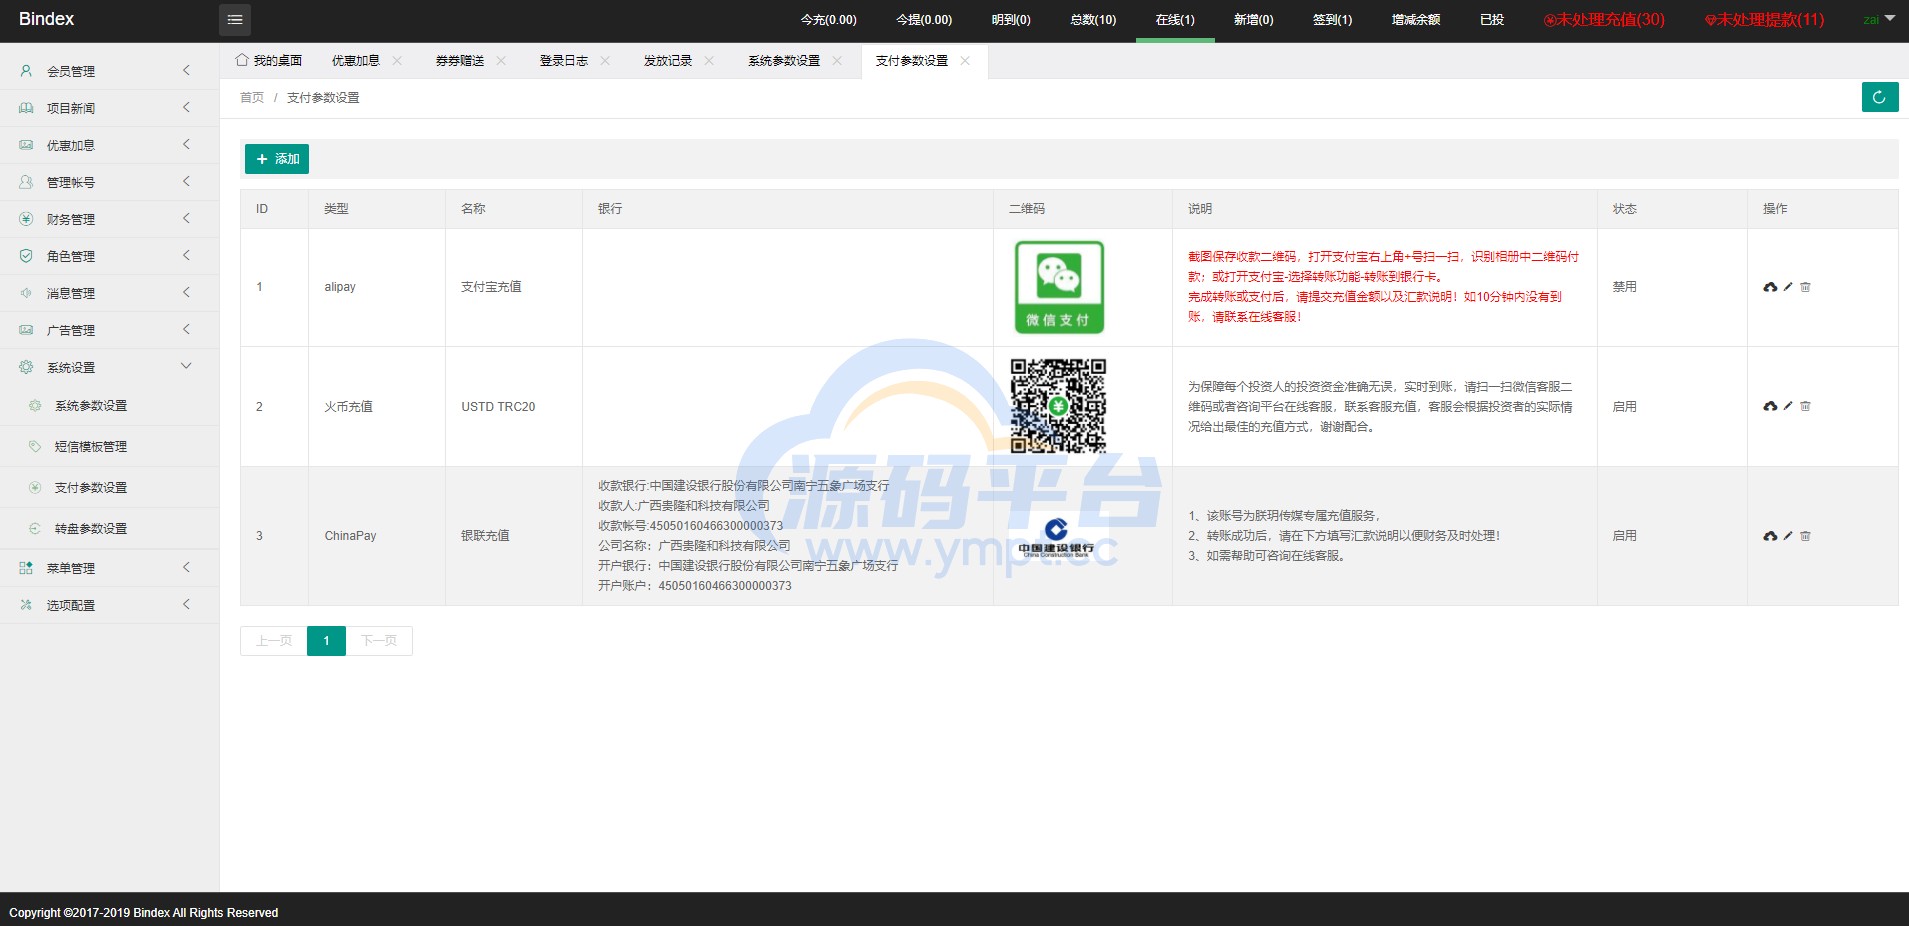Click the China Construction Bank logo image
This screenshot has height=926, width=1909.
[1056, 536]
